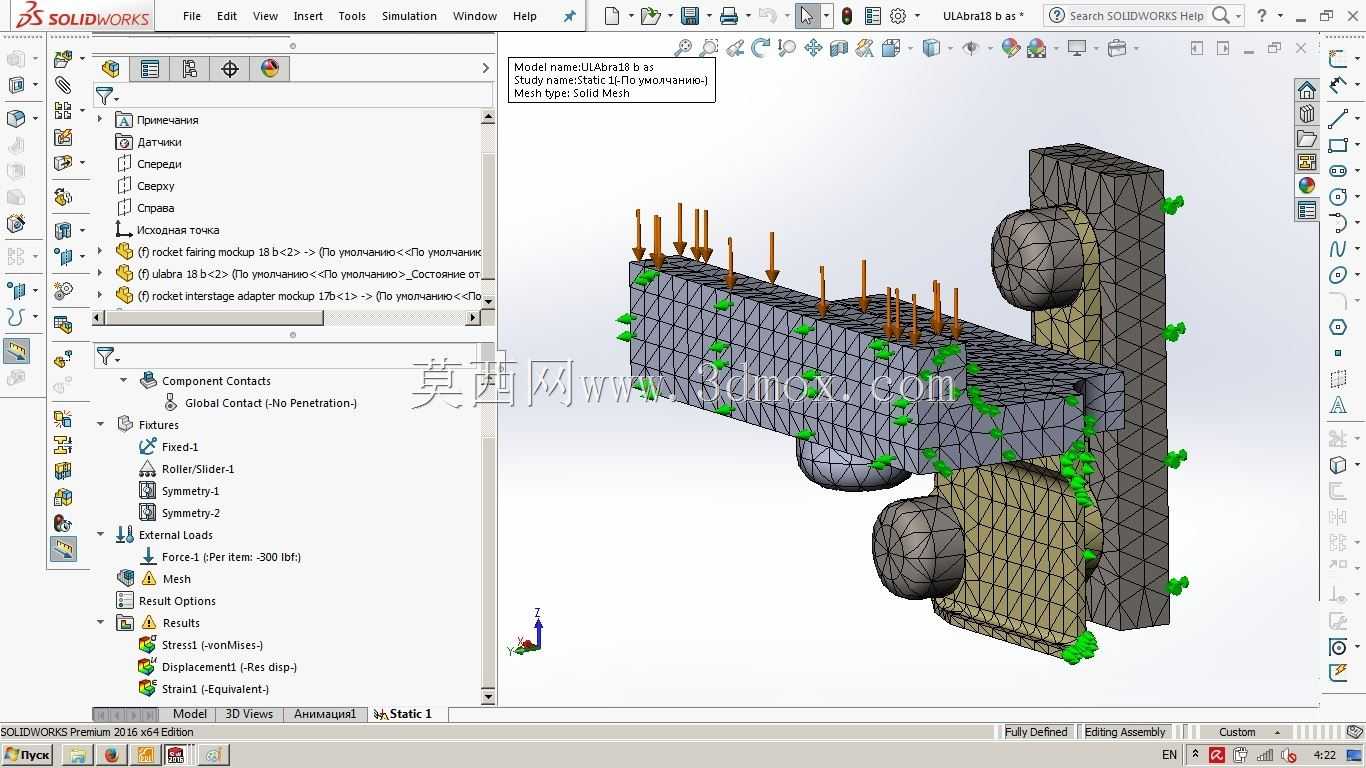Select the Symmetry-2 fixture
This screenshot has height=768, width=1366.
point(190,513)
